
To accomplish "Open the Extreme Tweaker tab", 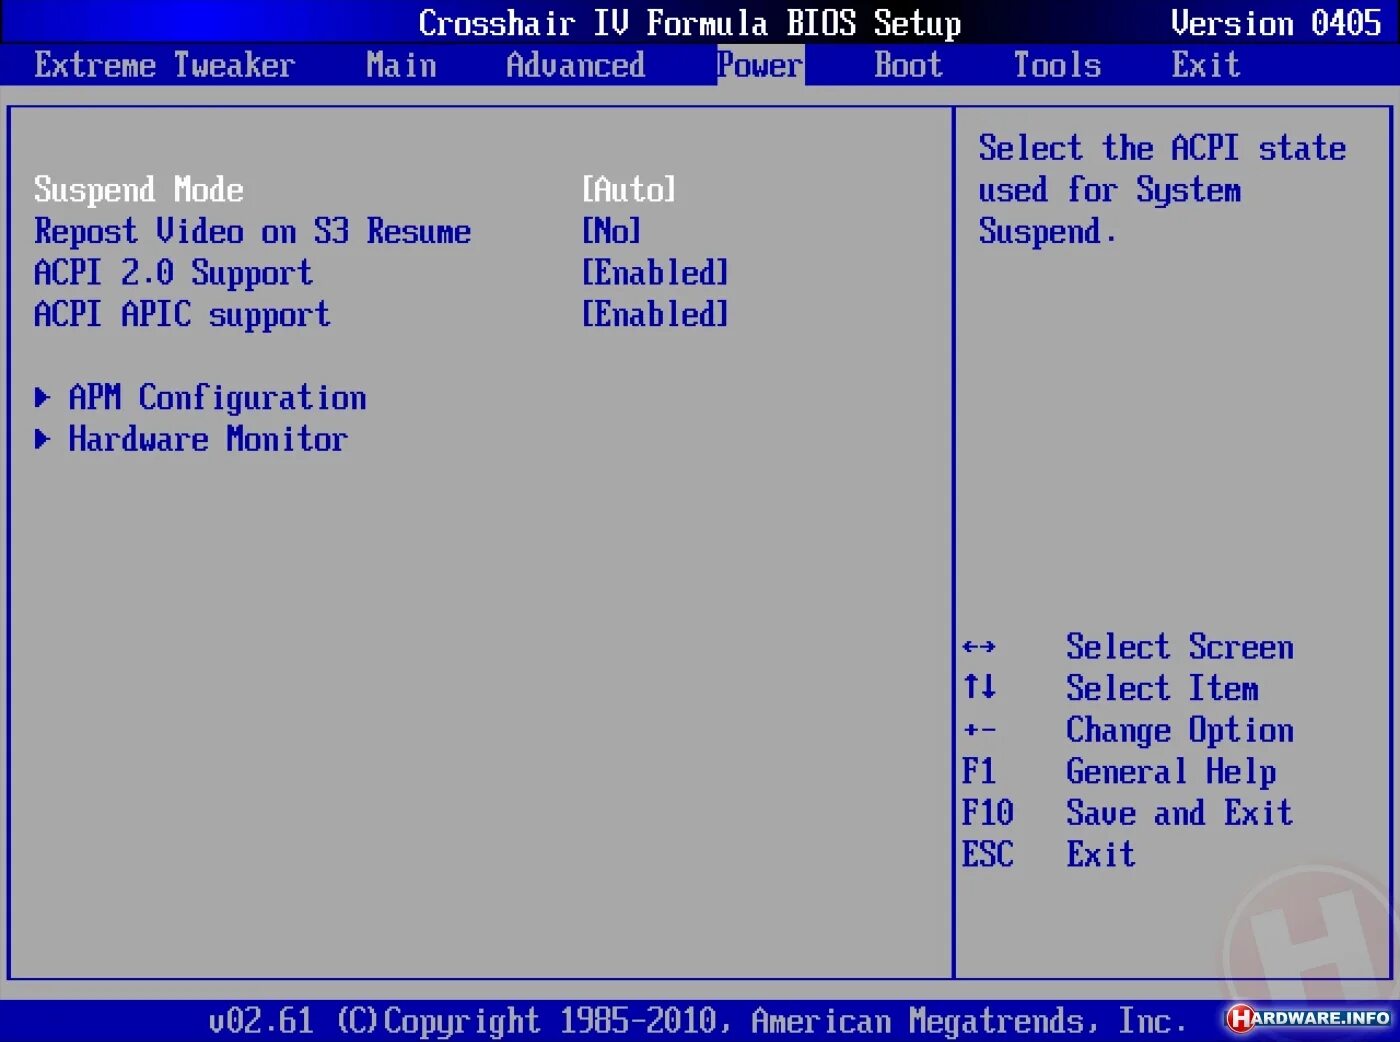I will point(165,65).
